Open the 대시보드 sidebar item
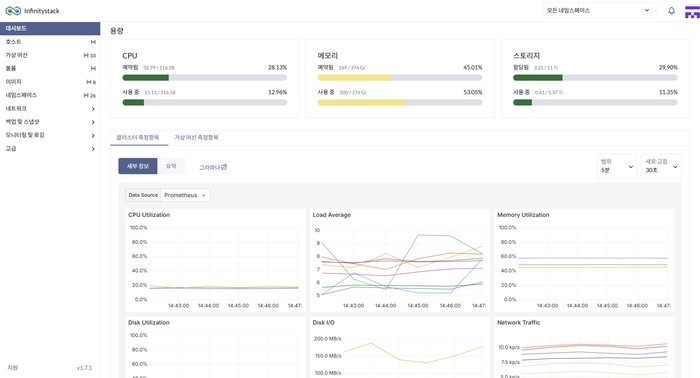 (50, 29)
